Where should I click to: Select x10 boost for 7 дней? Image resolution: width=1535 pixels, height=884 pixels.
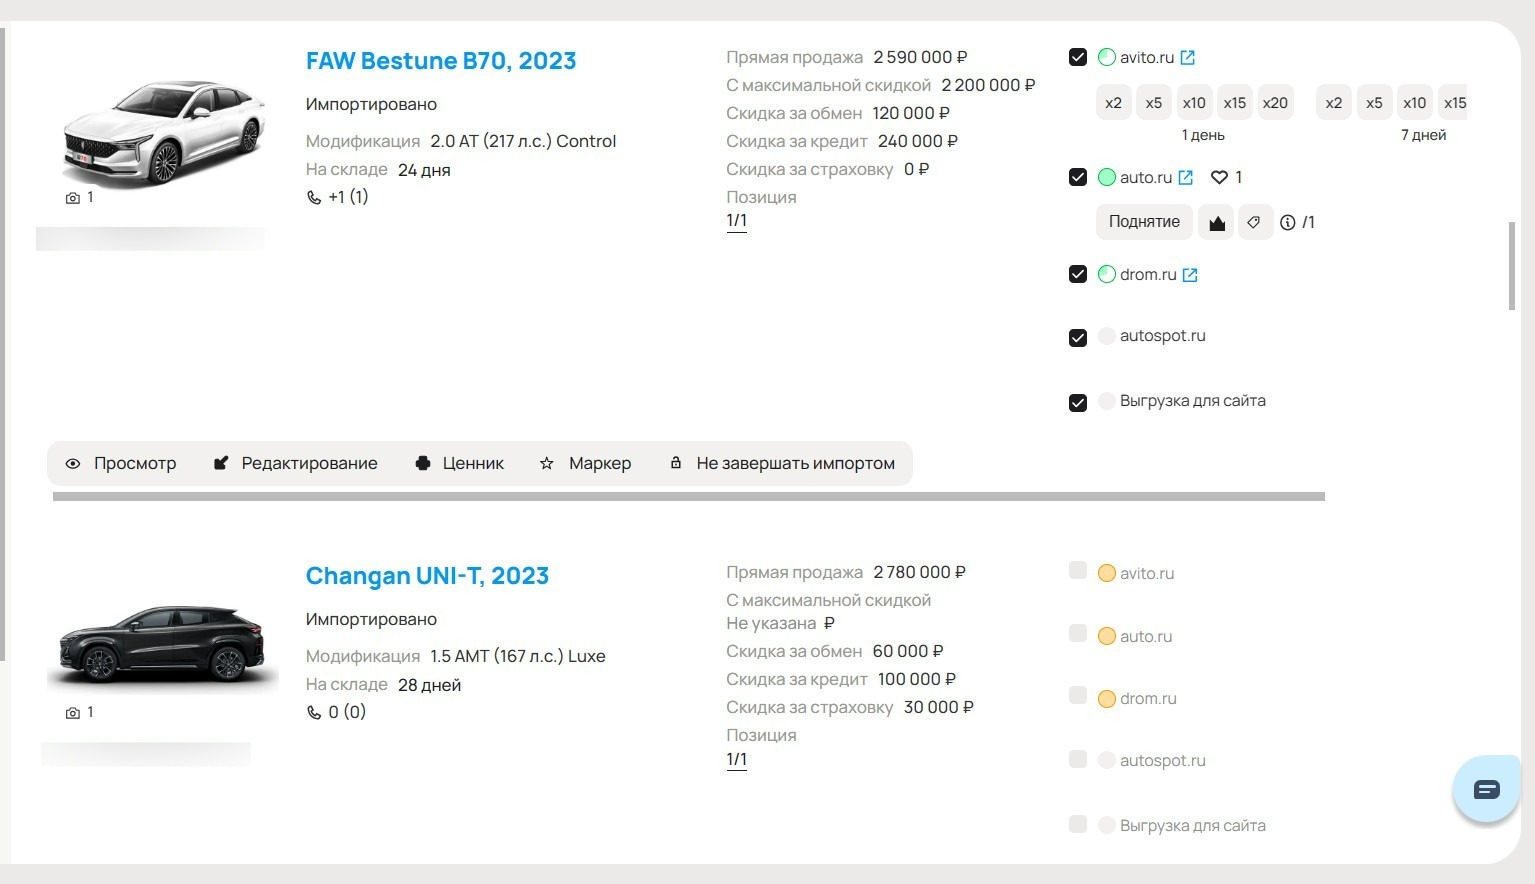coord(1414,103)
